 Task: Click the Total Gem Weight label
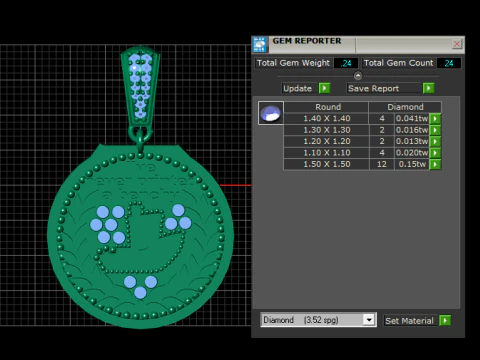(x=293, y=63)
